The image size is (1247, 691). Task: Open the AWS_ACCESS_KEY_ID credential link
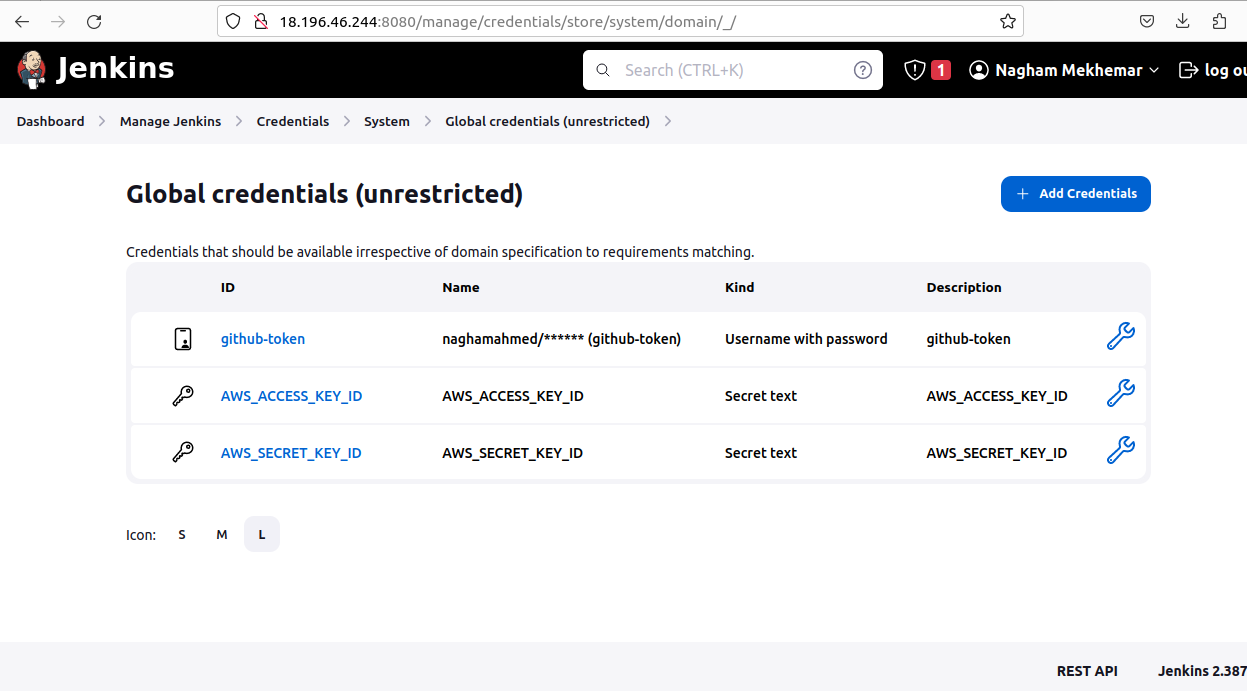pos(291,396)
